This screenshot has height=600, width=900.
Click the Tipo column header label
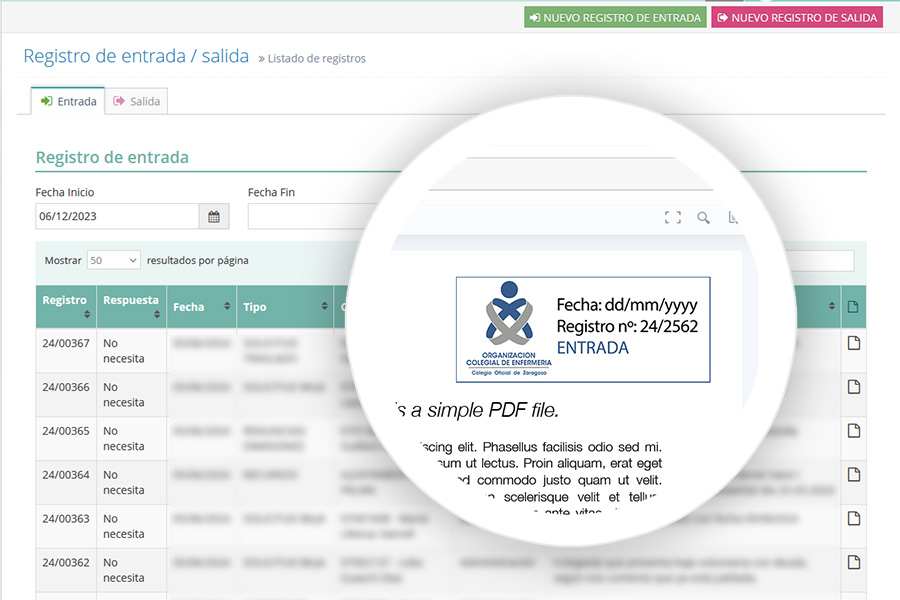[255, 307]
